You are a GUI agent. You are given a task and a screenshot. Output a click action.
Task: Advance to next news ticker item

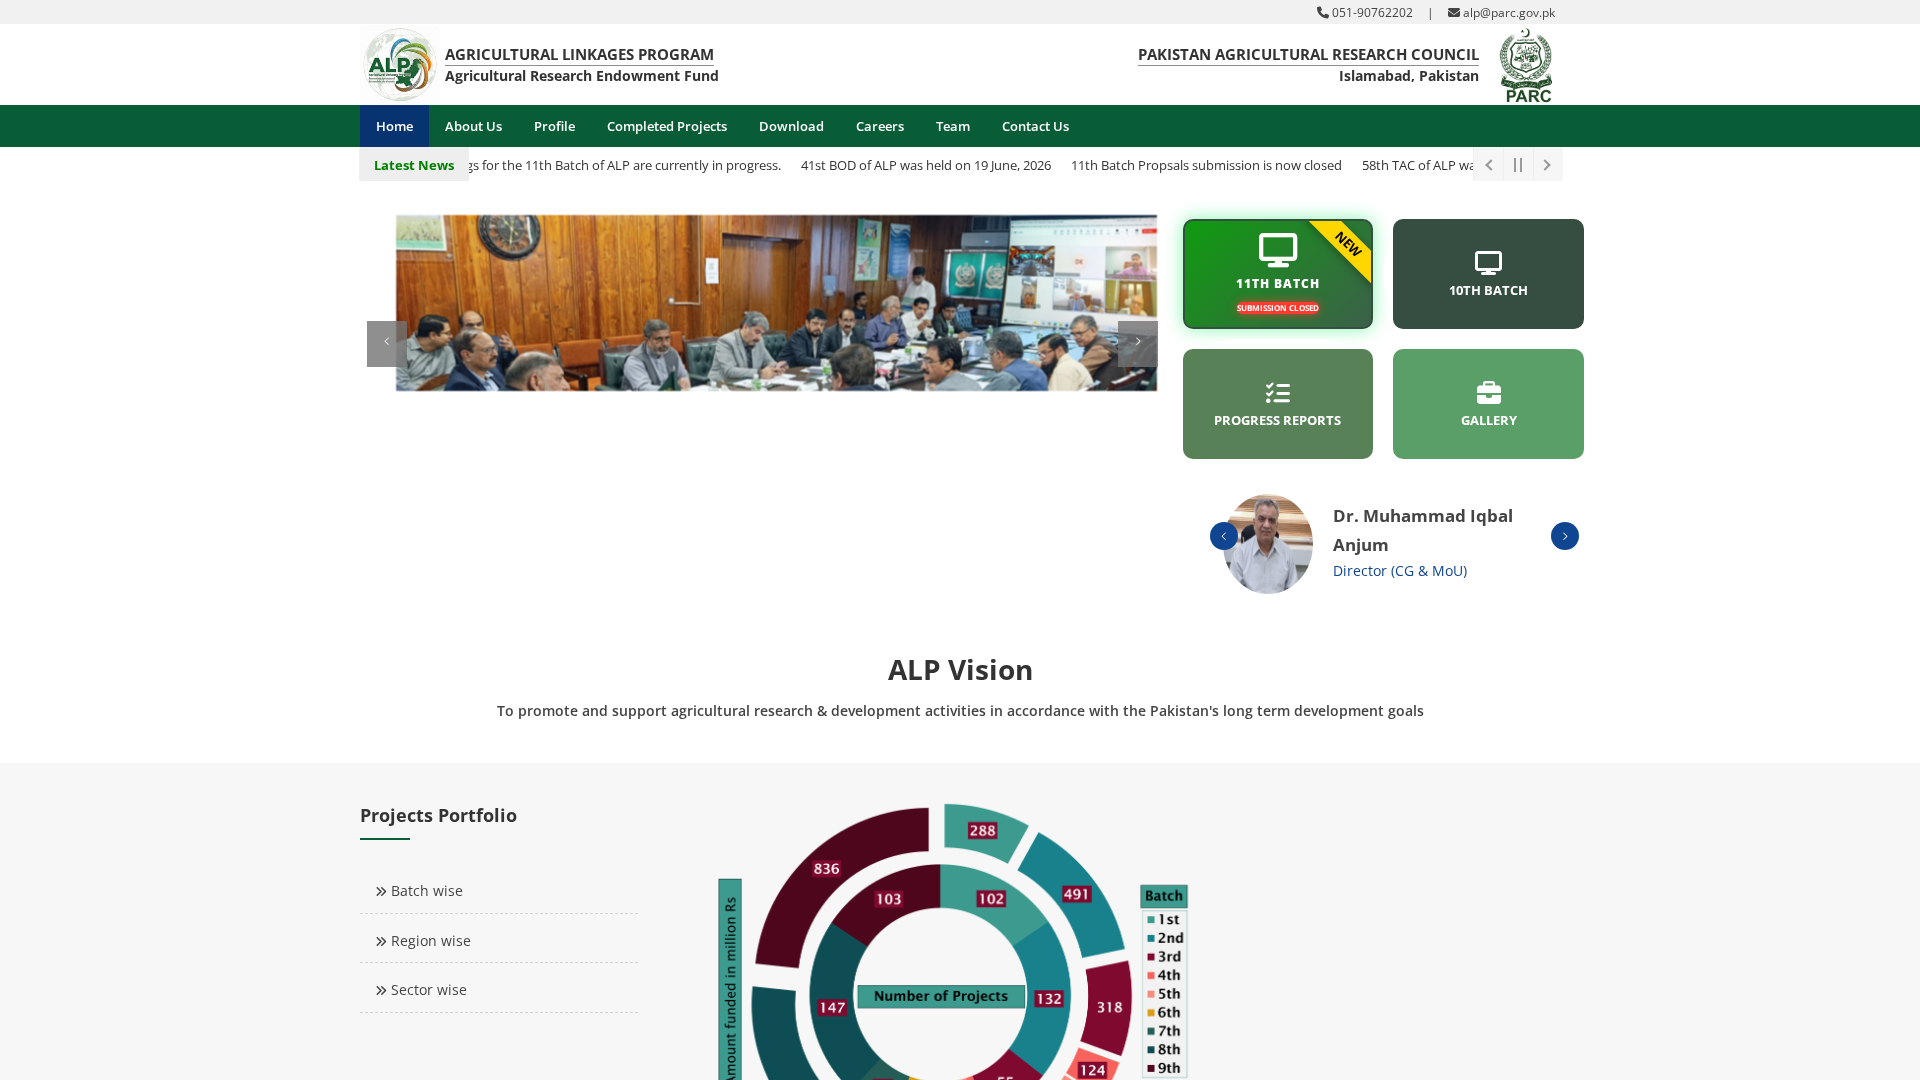point(1547,165)
